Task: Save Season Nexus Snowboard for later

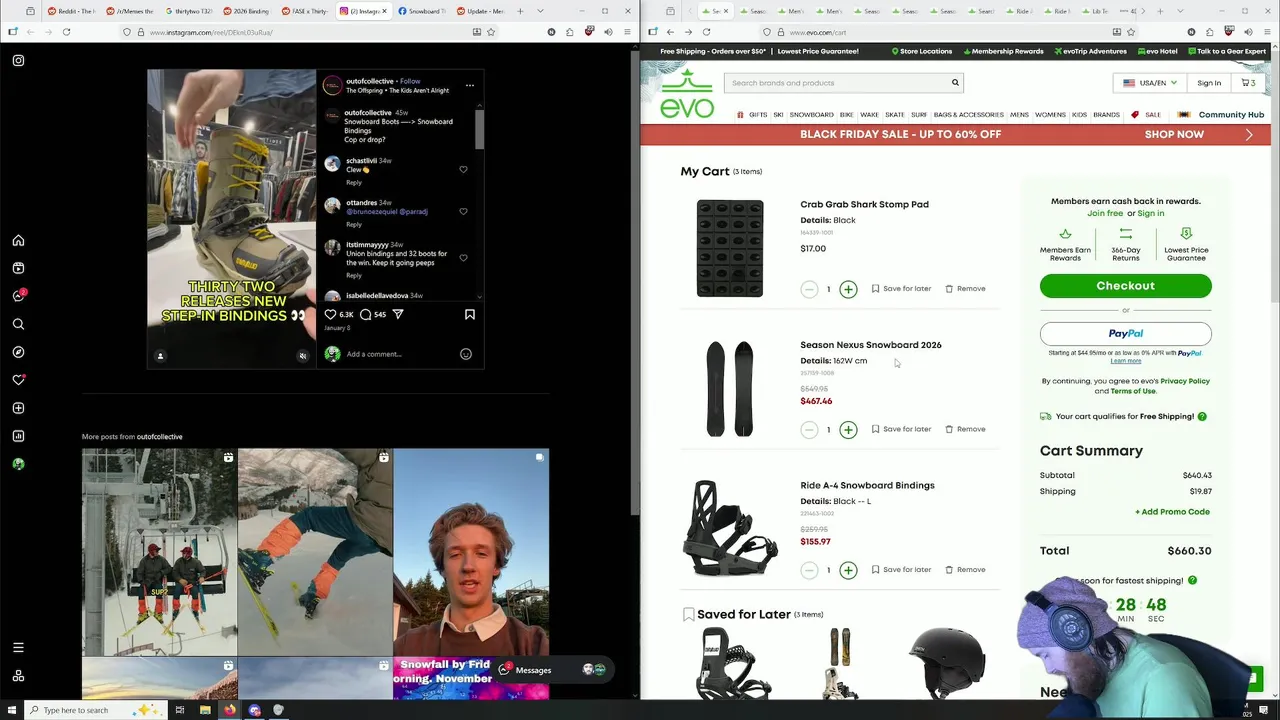Action: pos(901,429)
